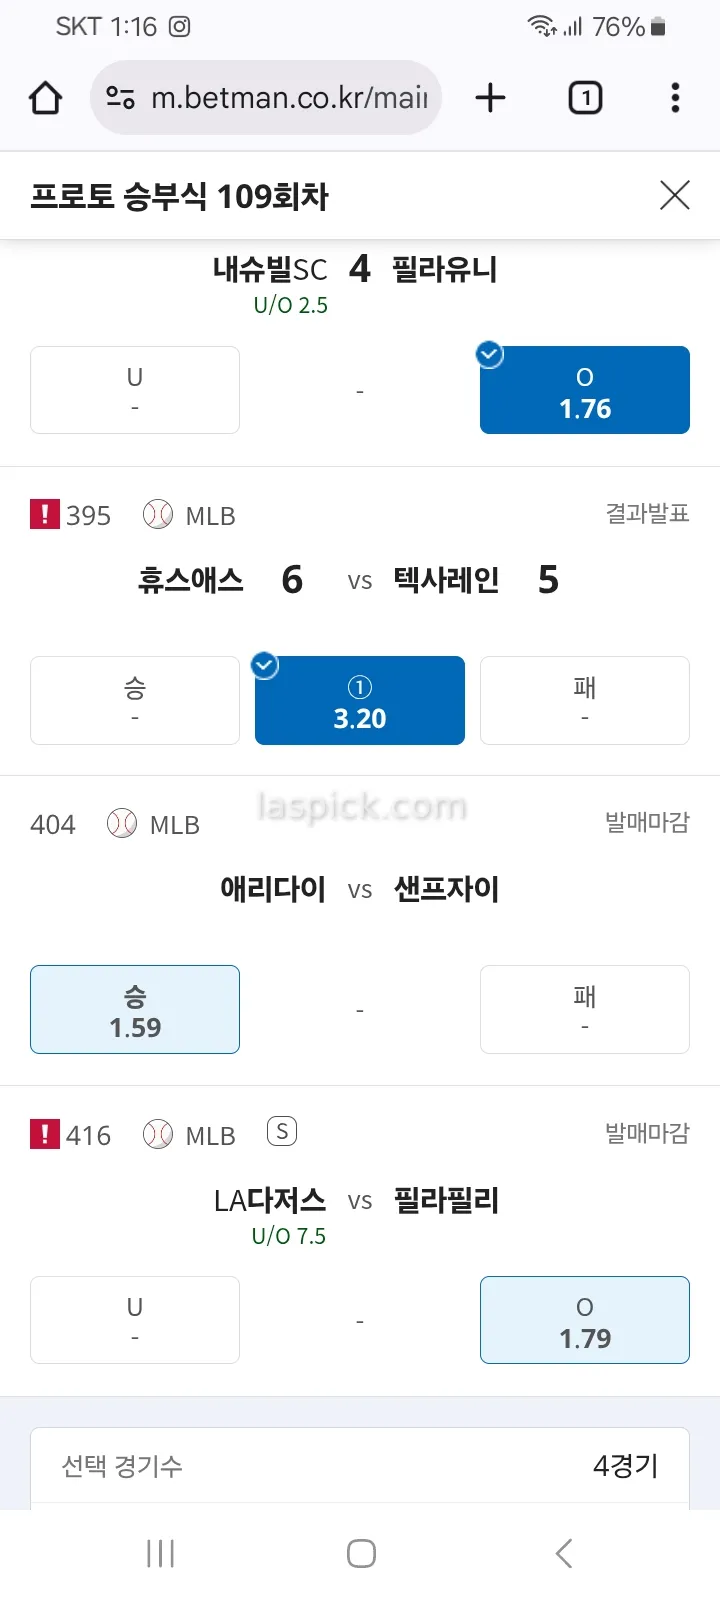Toggle the ① 3.20 selection for match 395

[x=360, y=701]
